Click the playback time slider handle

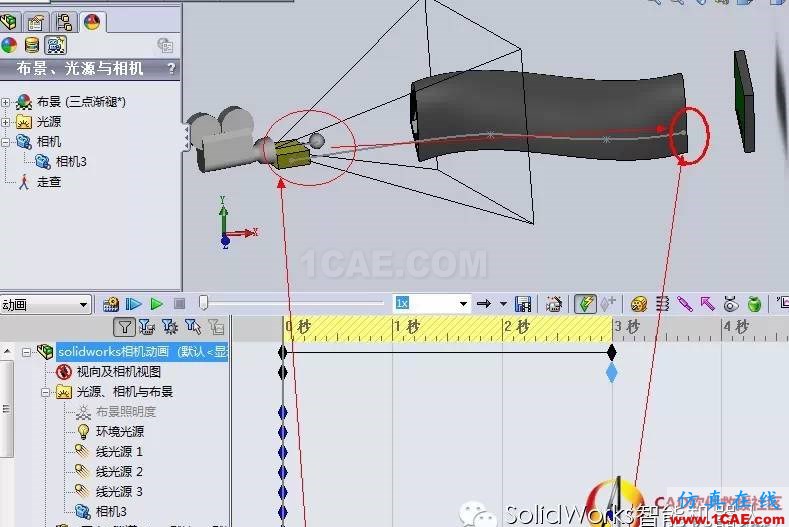203,303
